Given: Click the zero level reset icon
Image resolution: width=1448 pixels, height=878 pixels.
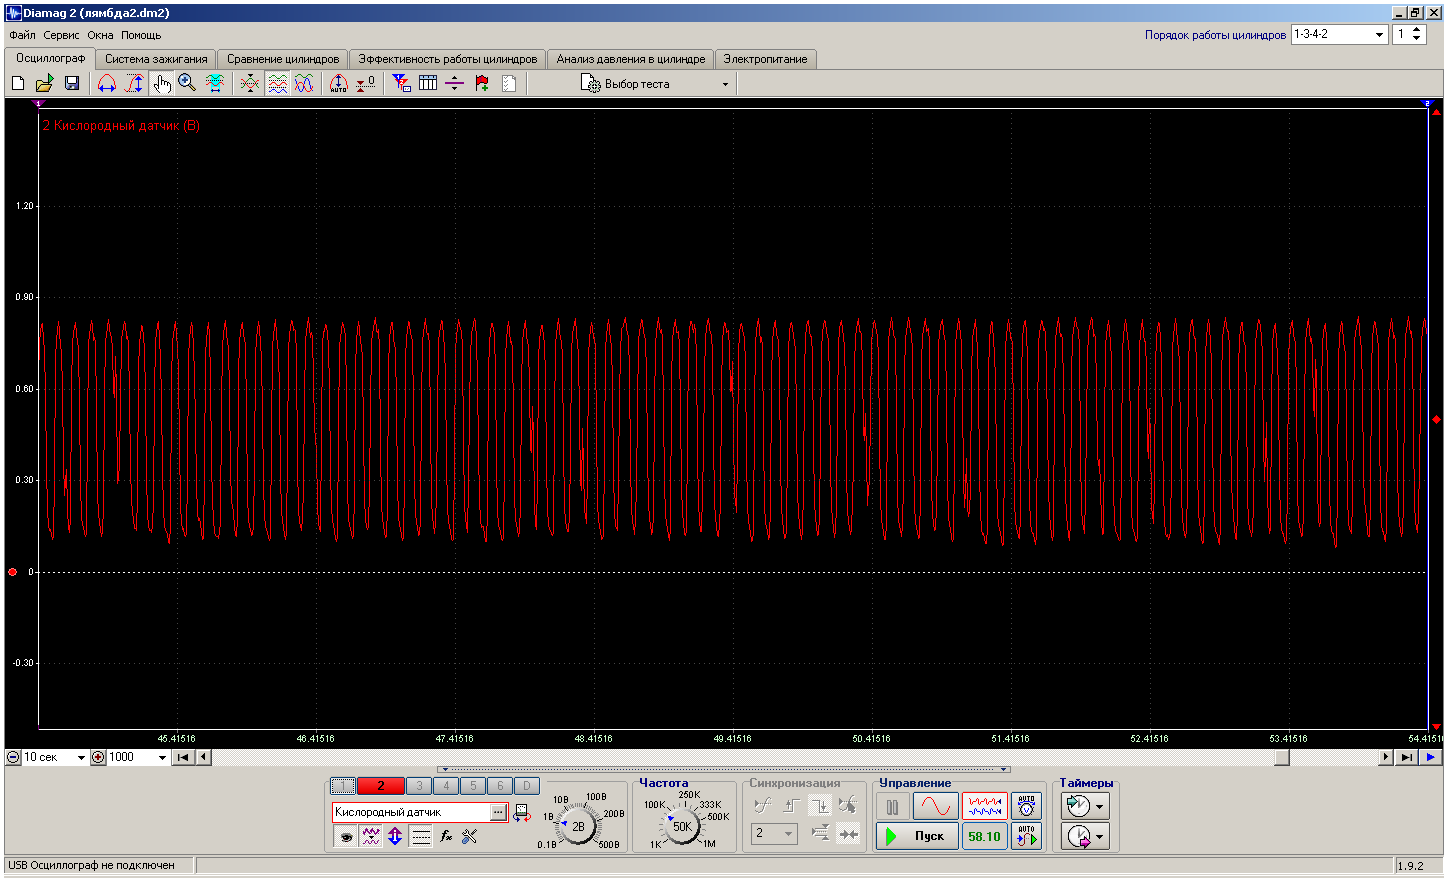Looking at the screenshot, I should pos(366,84).
